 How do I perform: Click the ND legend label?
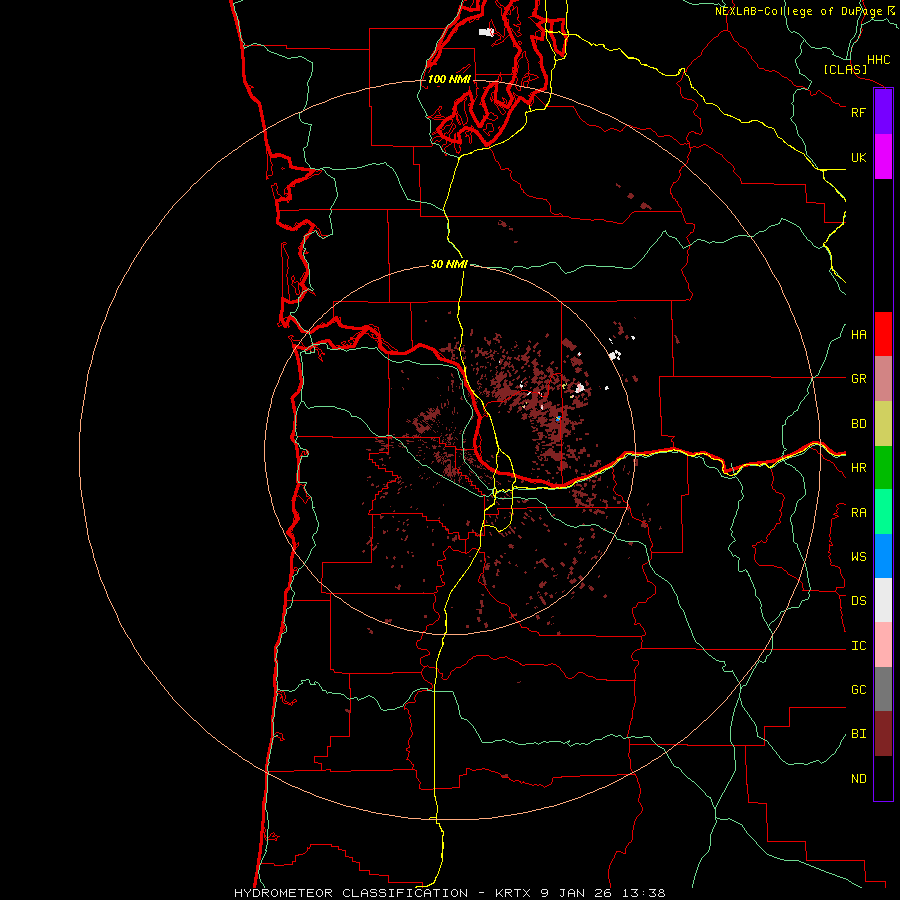click(x=858, y=779)
